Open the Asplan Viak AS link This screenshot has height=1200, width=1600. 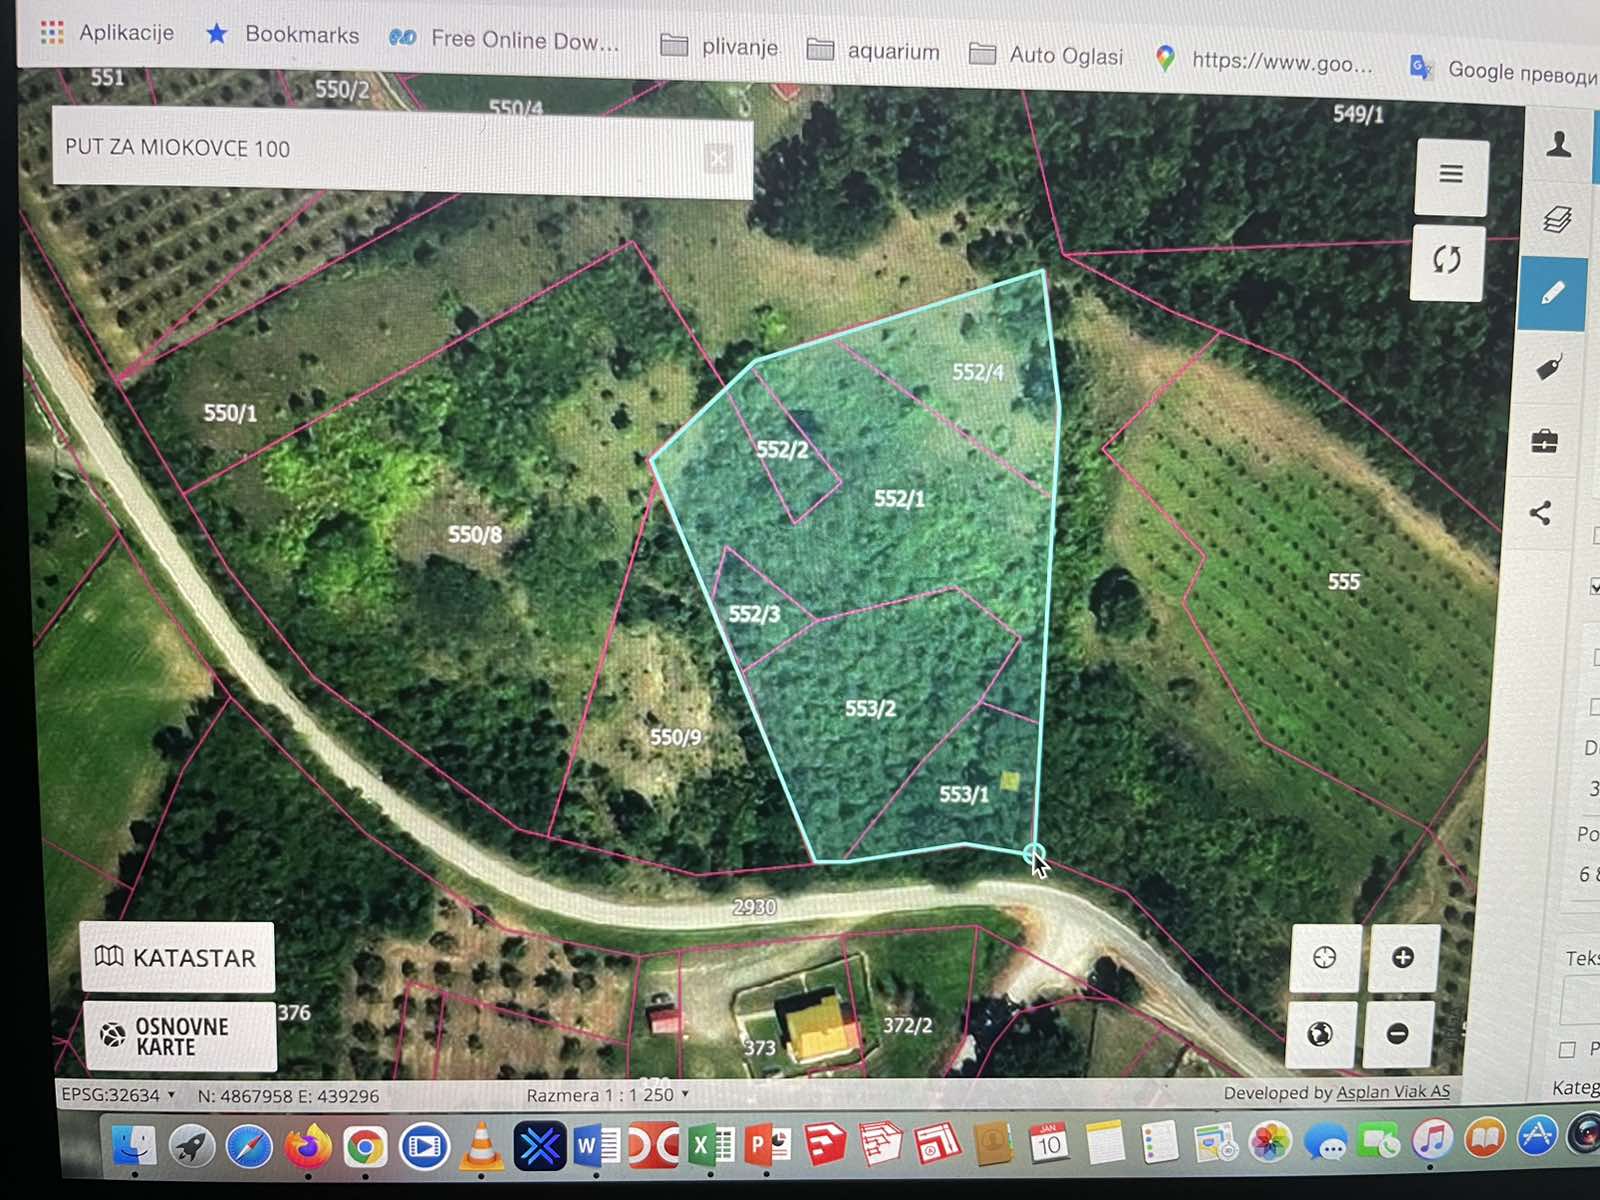click(1392, 1092)
